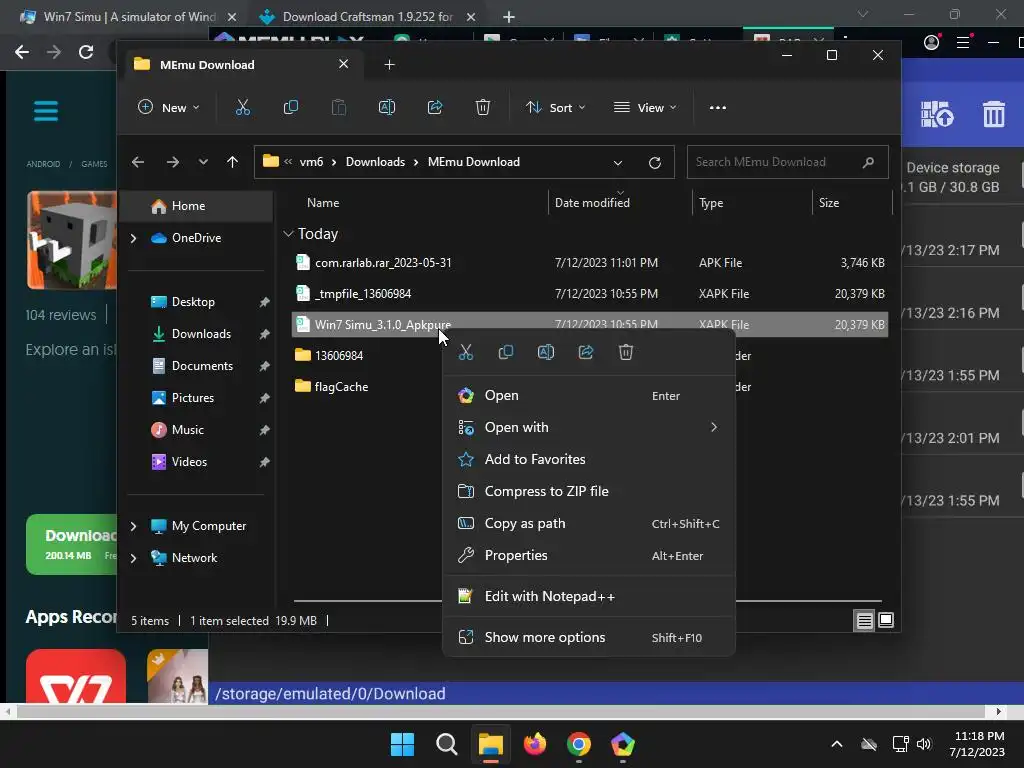The image size is (1024, 768).
Task: Click the MEmu trash delete icon
Action: pyautogui.click(x=994, y=114)
